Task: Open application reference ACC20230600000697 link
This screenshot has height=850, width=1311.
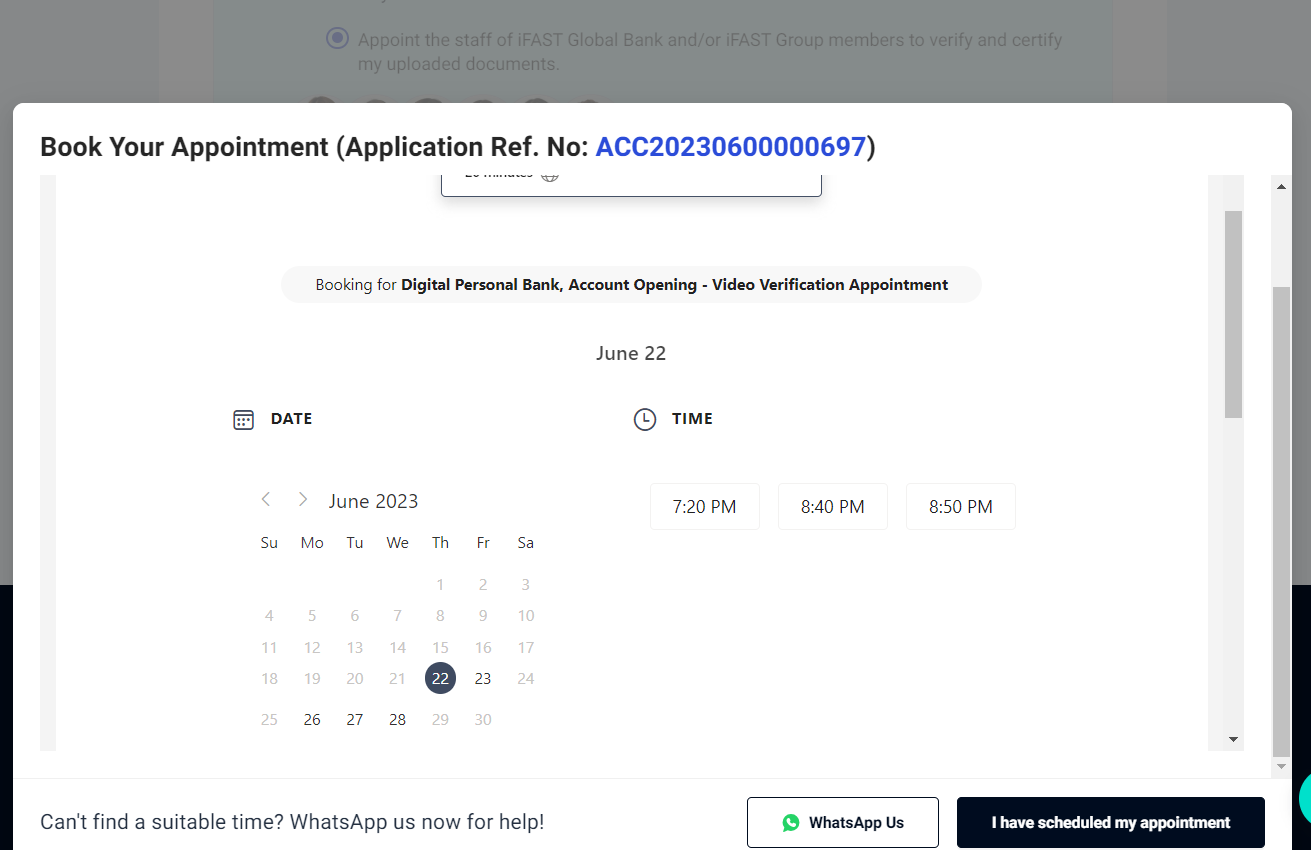Action: tap(730, 147)
